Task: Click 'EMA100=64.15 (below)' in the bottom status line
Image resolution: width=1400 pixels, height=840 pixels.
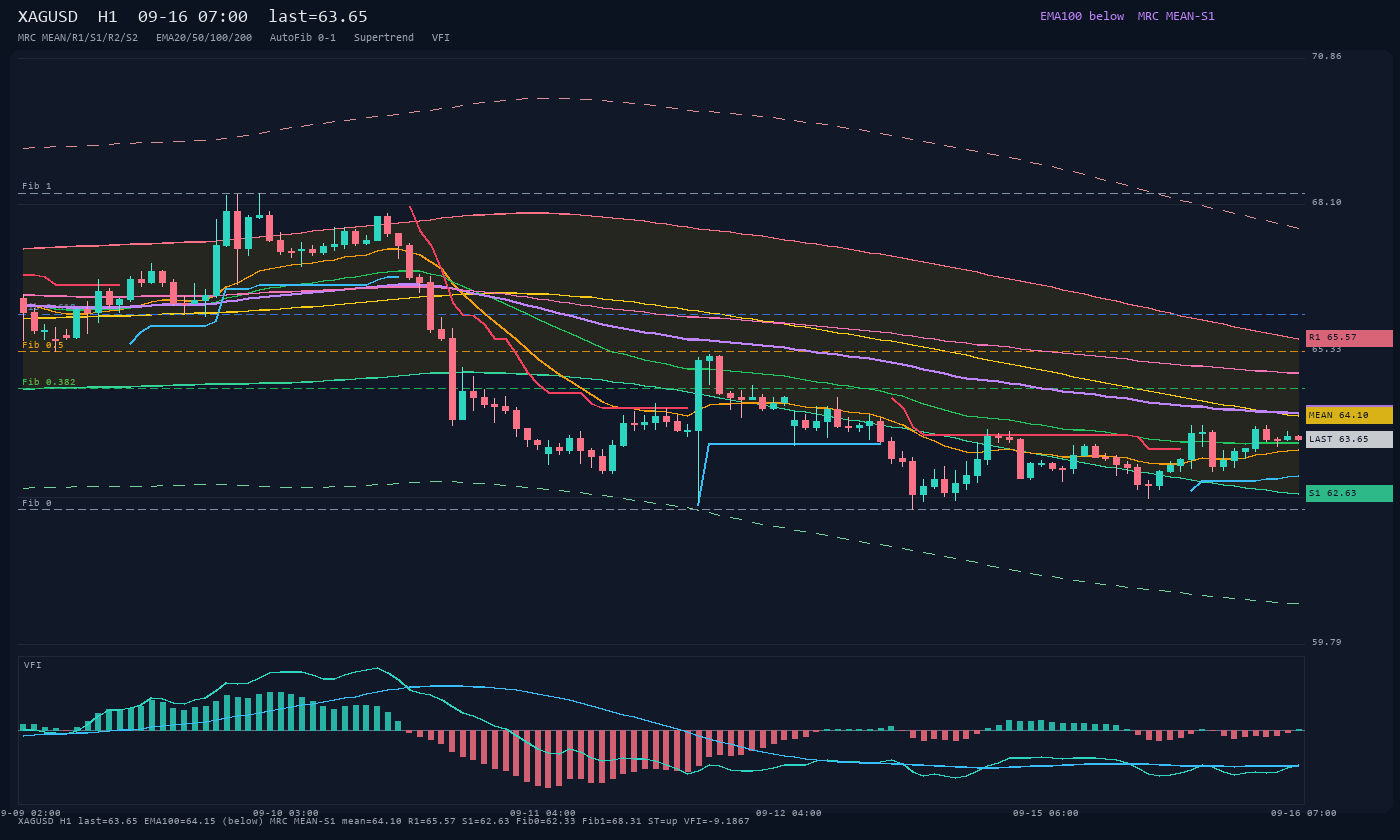Action: pyautogui.click(x=204, y=821)
